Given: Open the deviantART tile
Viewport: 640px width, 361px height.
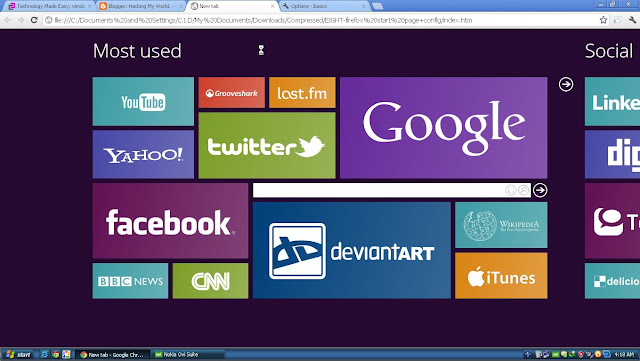Looking at the screenshot, I should pos(352,250).
